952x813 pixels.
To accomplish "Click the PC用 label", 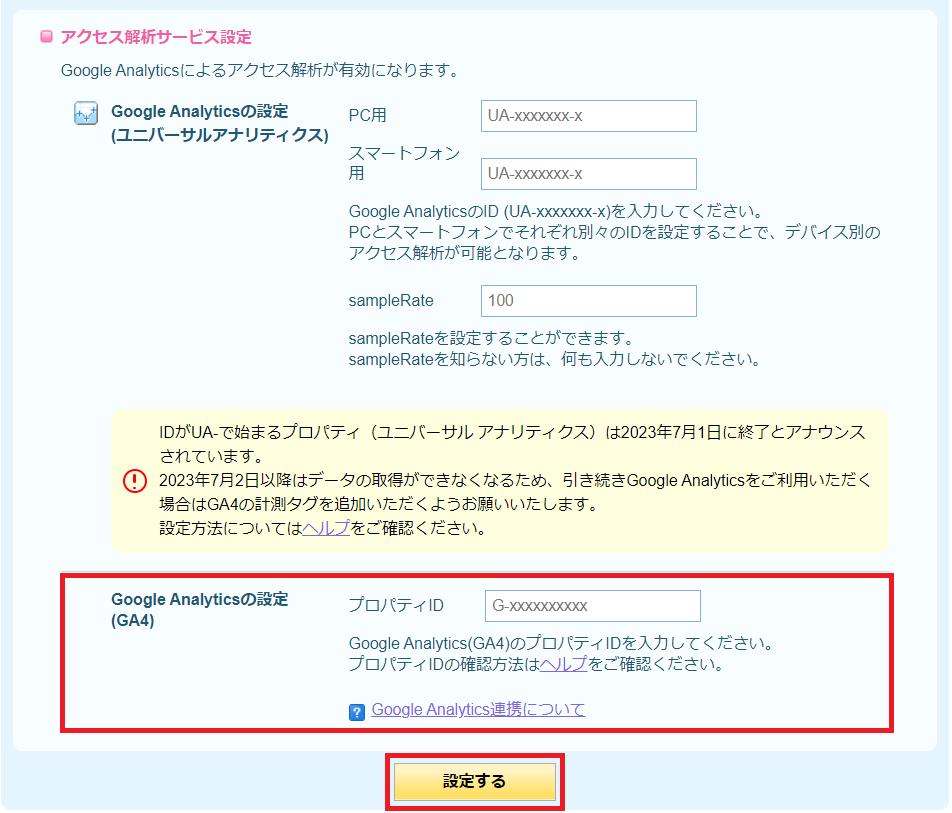I will tap(367, 115).
